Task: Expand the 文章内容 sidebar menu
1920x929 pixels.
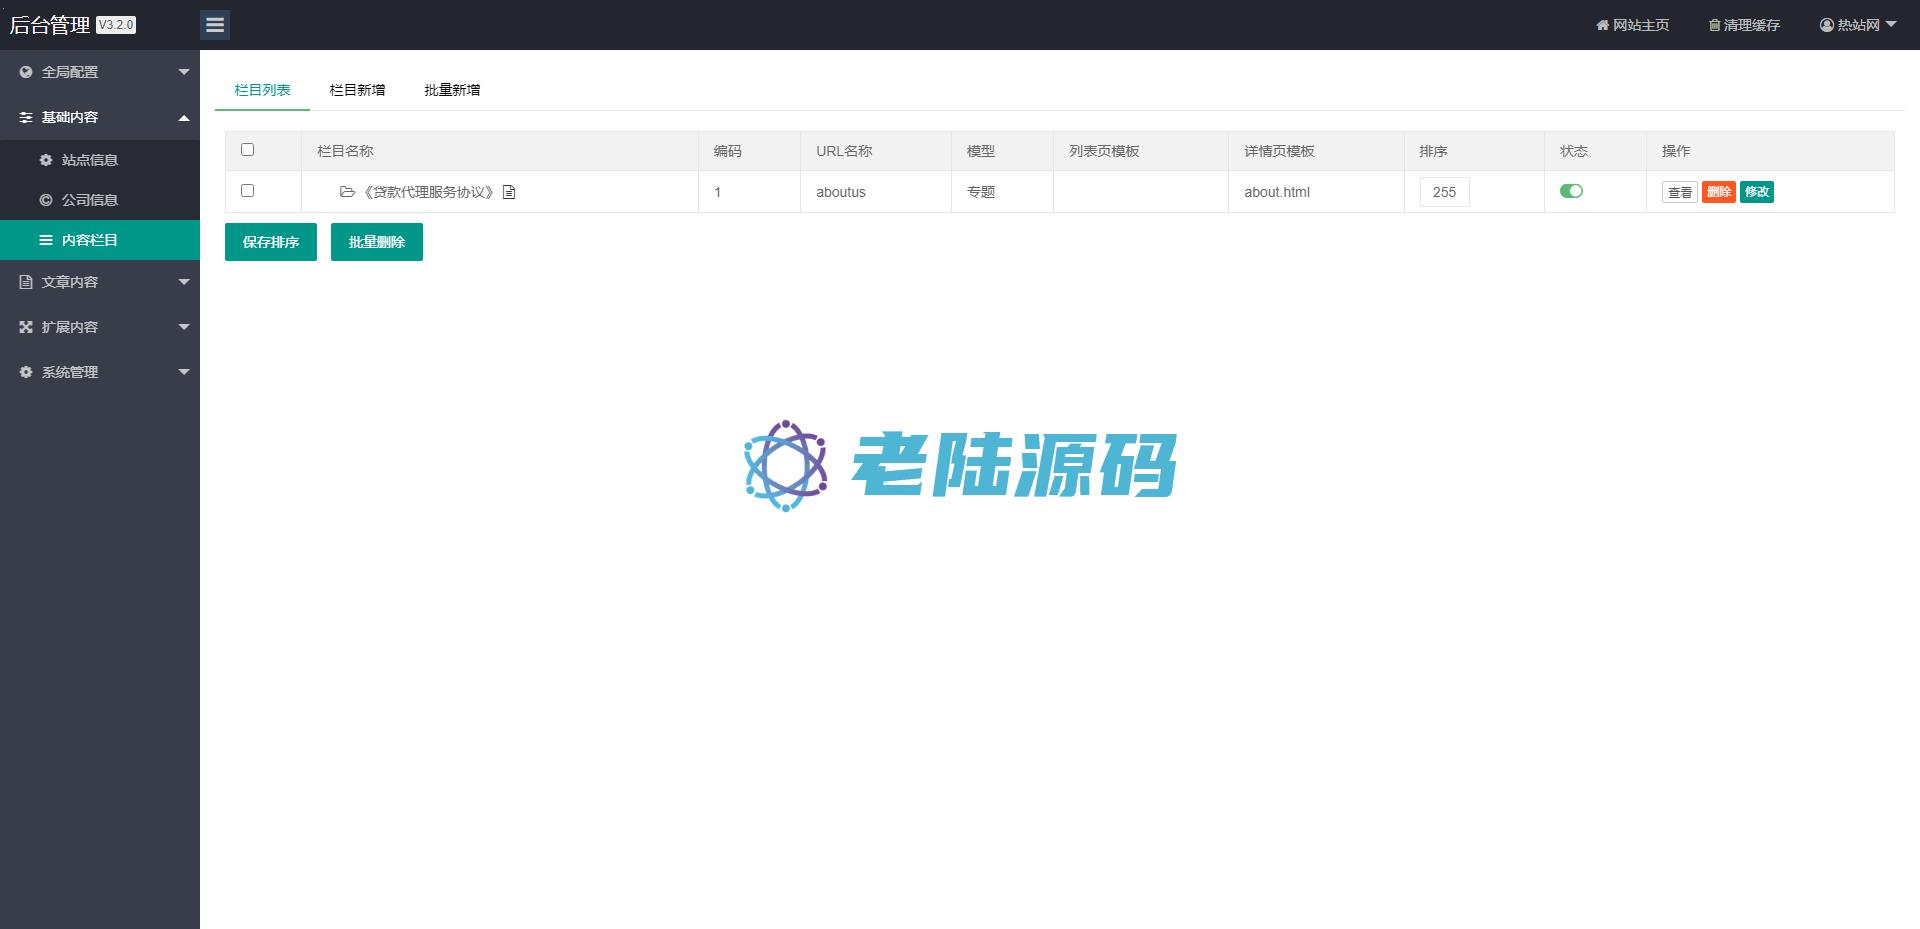Action: [x=100, y=282]
